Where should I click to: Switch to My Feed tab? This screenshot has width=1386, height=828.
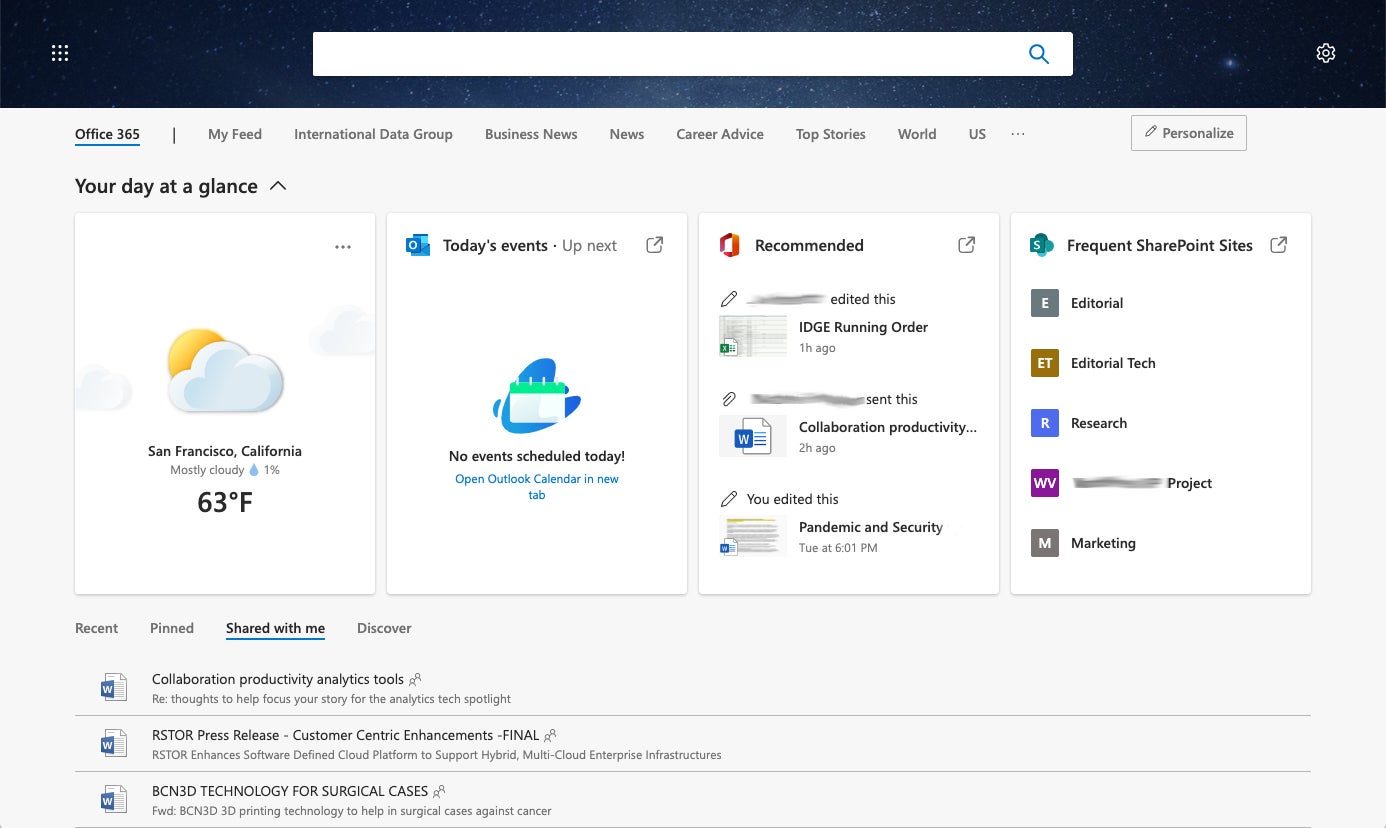pos(235,134)
